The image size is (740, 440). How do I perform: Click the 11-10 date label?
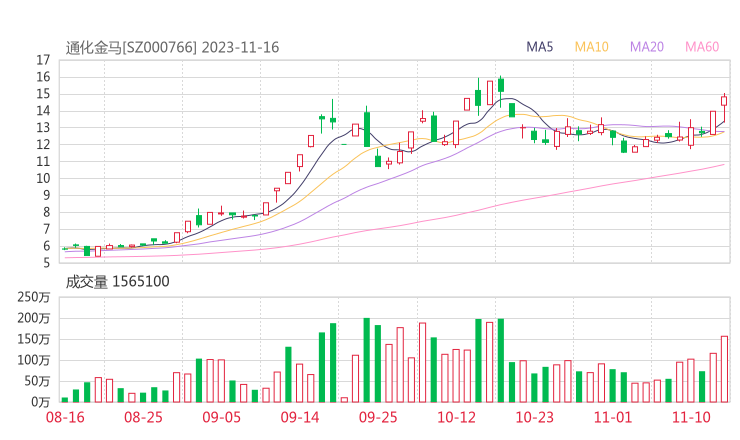tap(691, 417)
